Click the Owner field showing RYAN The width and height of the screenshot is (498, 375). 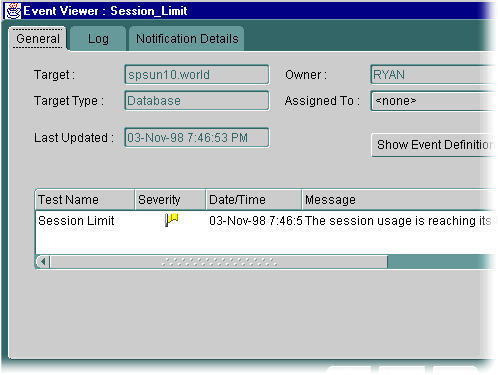pyautogui.click(x=433, y=74)
